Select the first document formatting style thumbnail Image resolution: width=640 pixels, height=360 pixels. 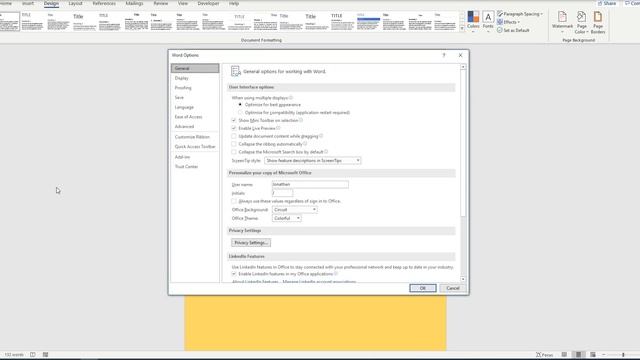[x=9, y=22]
